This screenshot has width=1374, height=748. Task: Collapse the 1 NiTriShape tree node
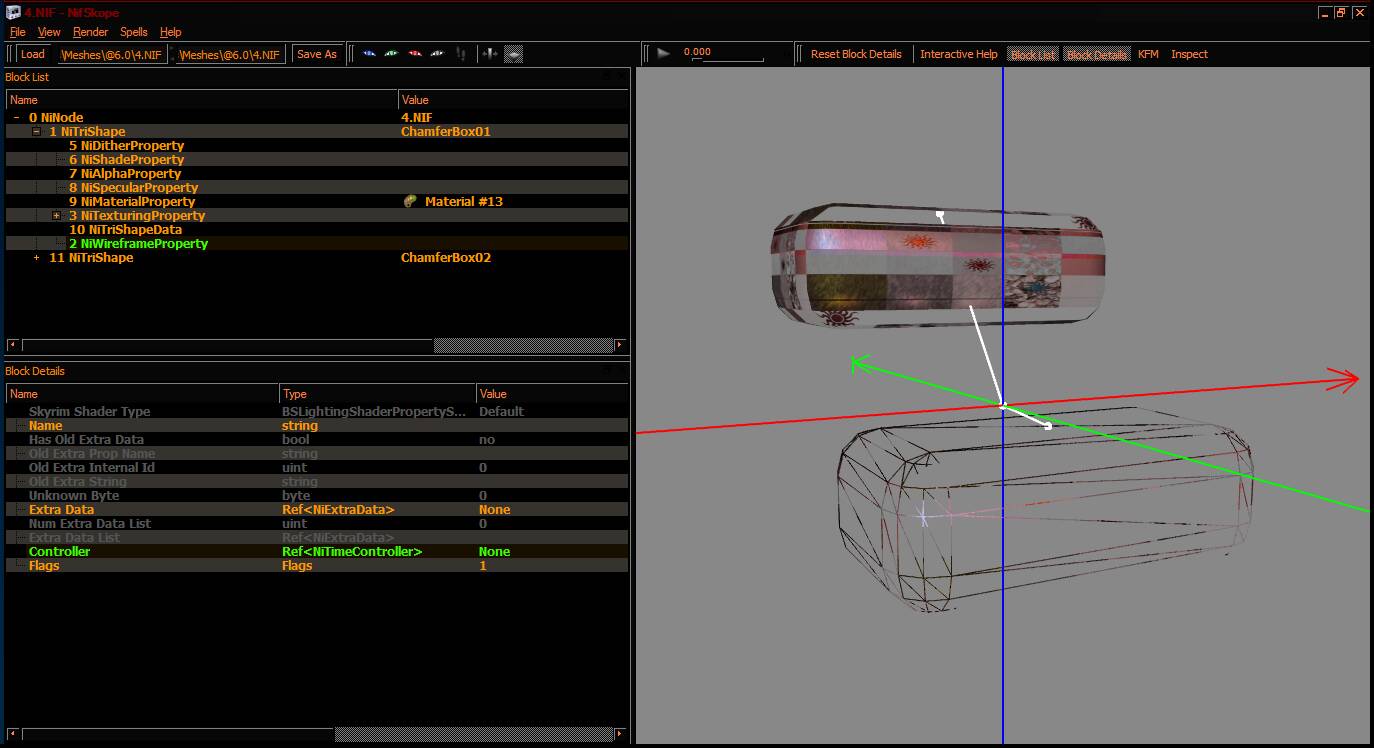coord(37,131)
